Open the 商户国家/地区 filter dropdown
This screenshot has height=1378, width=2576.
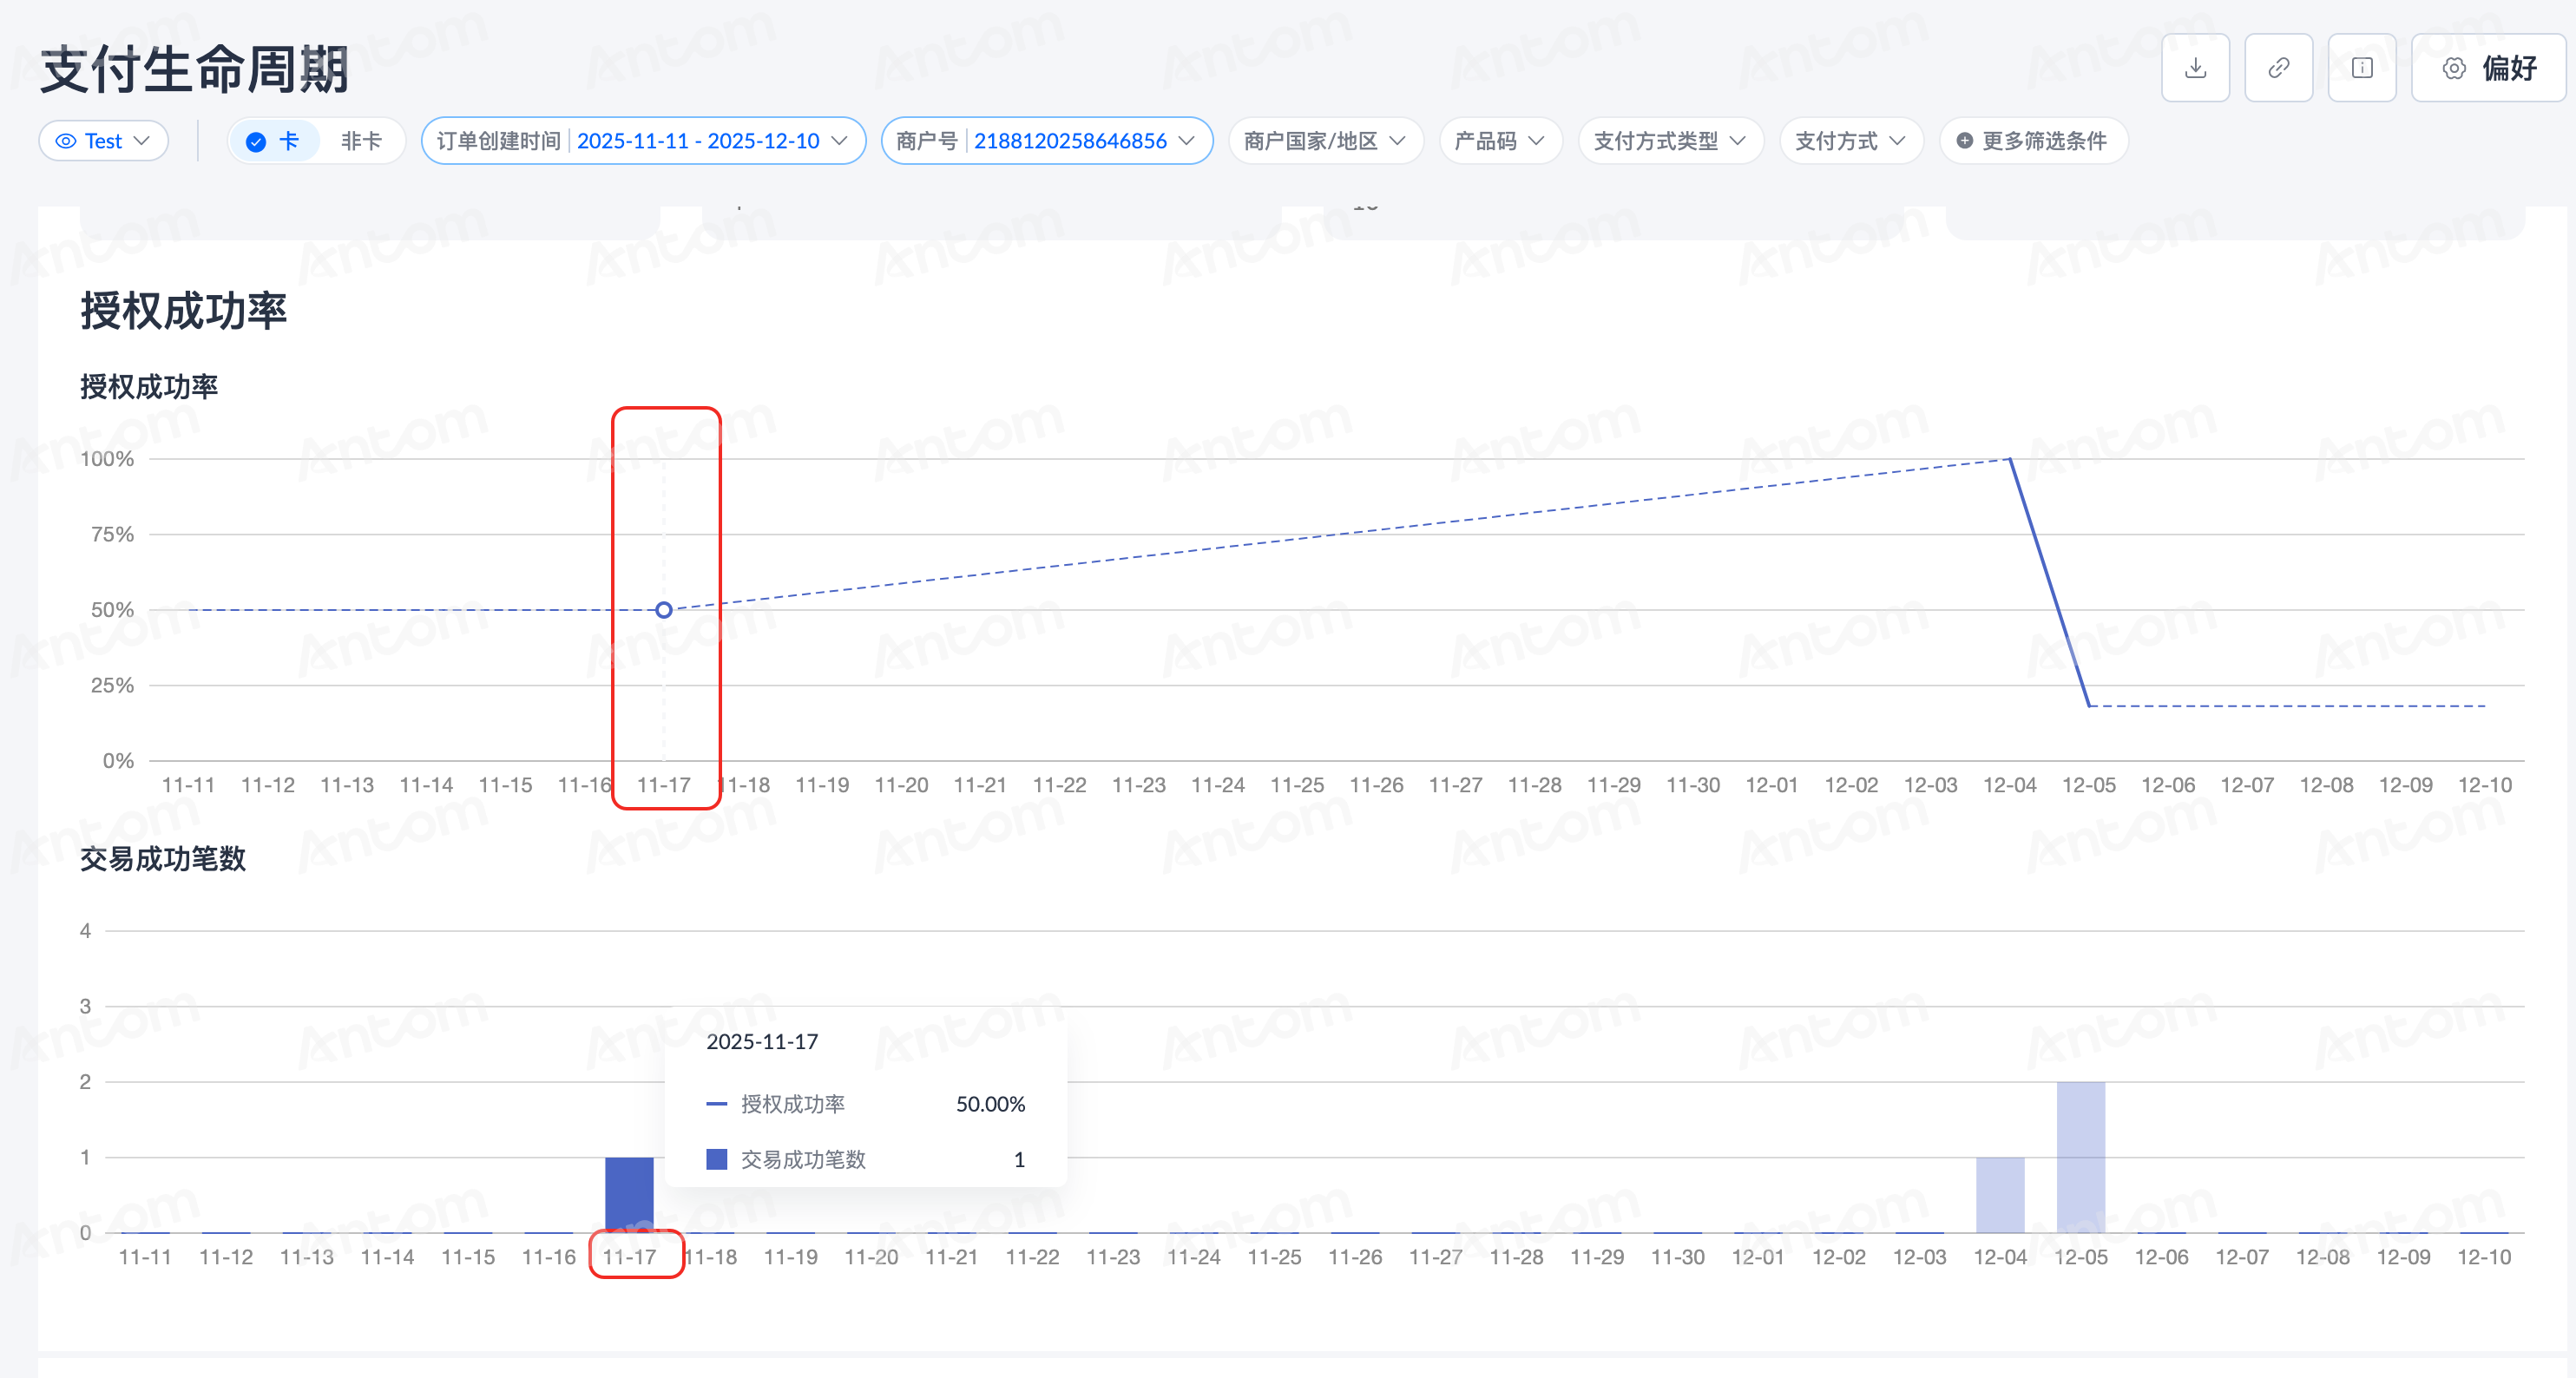[1325, 141]
